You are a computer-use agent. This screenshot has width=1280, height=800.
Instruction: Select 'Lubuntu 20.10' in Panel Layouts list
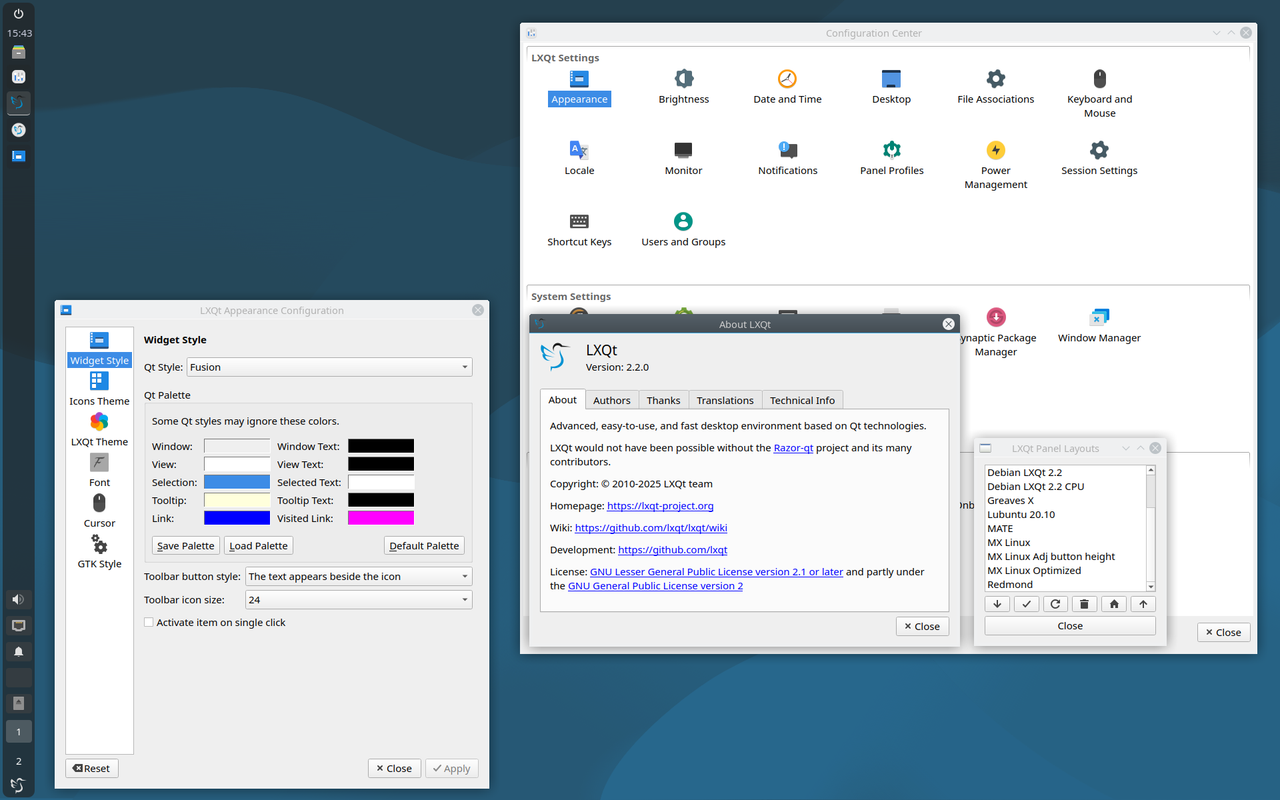(x=1065, y=515)
